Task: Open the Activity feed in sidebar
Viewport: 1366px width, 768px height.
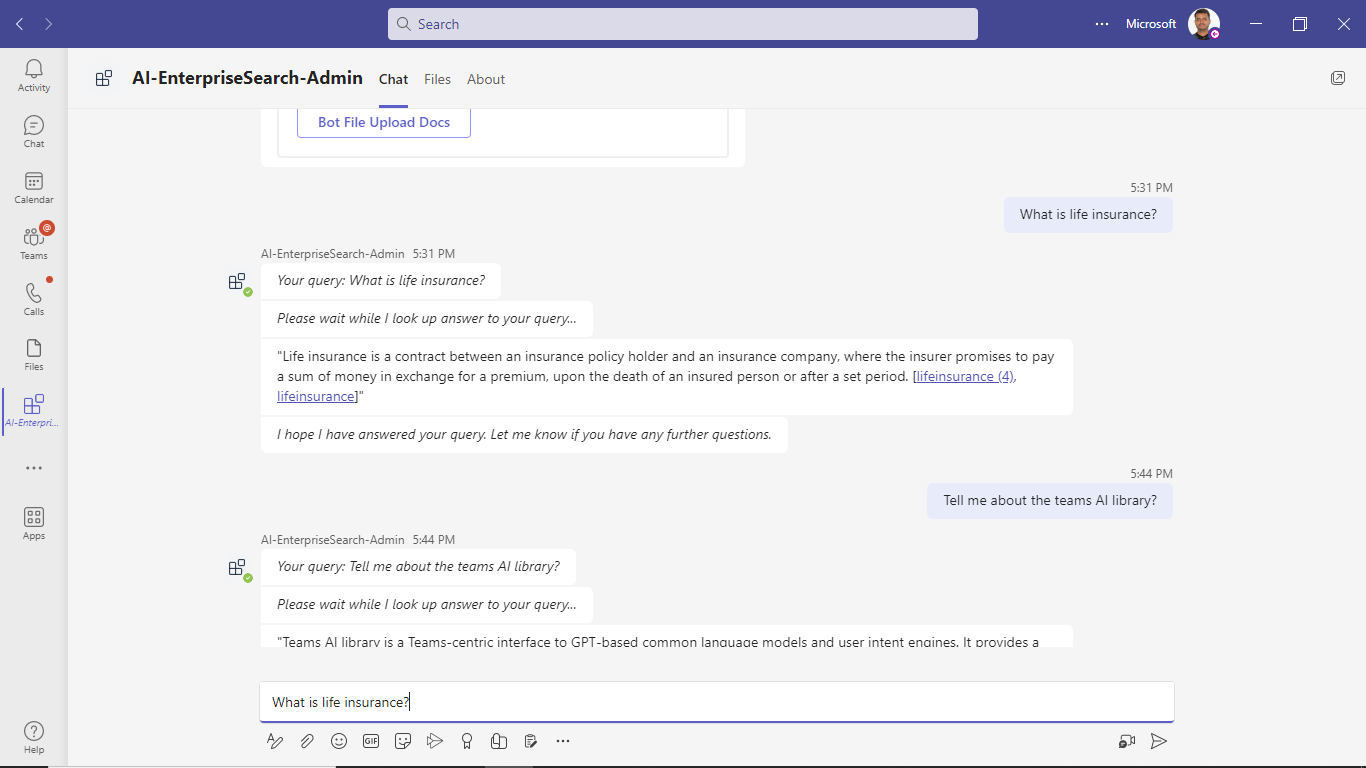Action: [x=34, y=75]
